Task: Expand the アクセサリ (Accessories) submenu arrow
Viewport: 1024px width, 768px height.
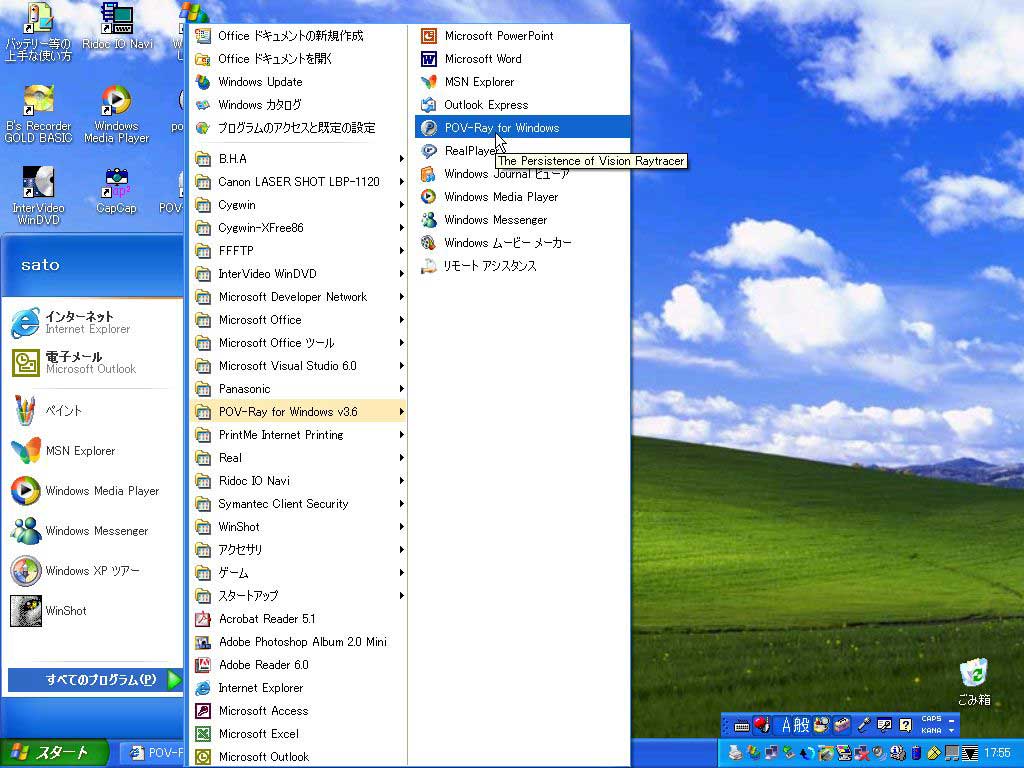Action: (401, 550)
